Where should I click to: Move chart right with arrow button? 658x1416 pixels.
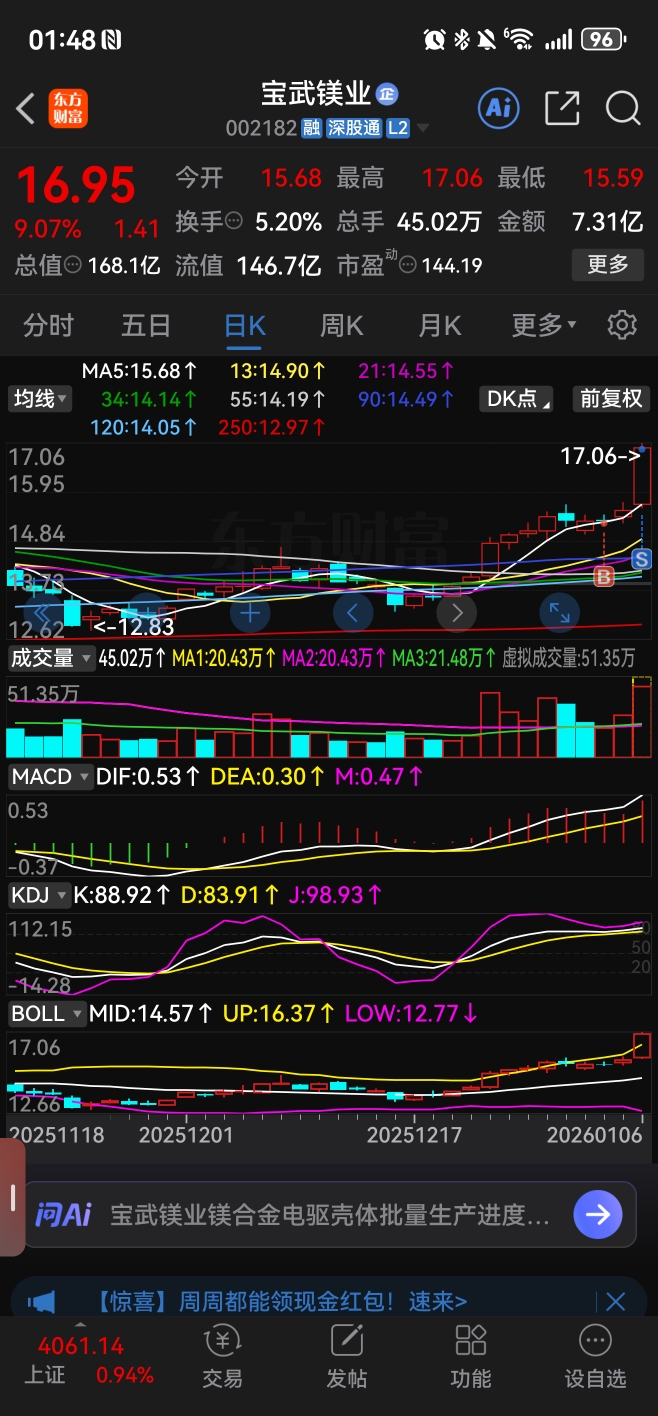[x=457, y=612]
